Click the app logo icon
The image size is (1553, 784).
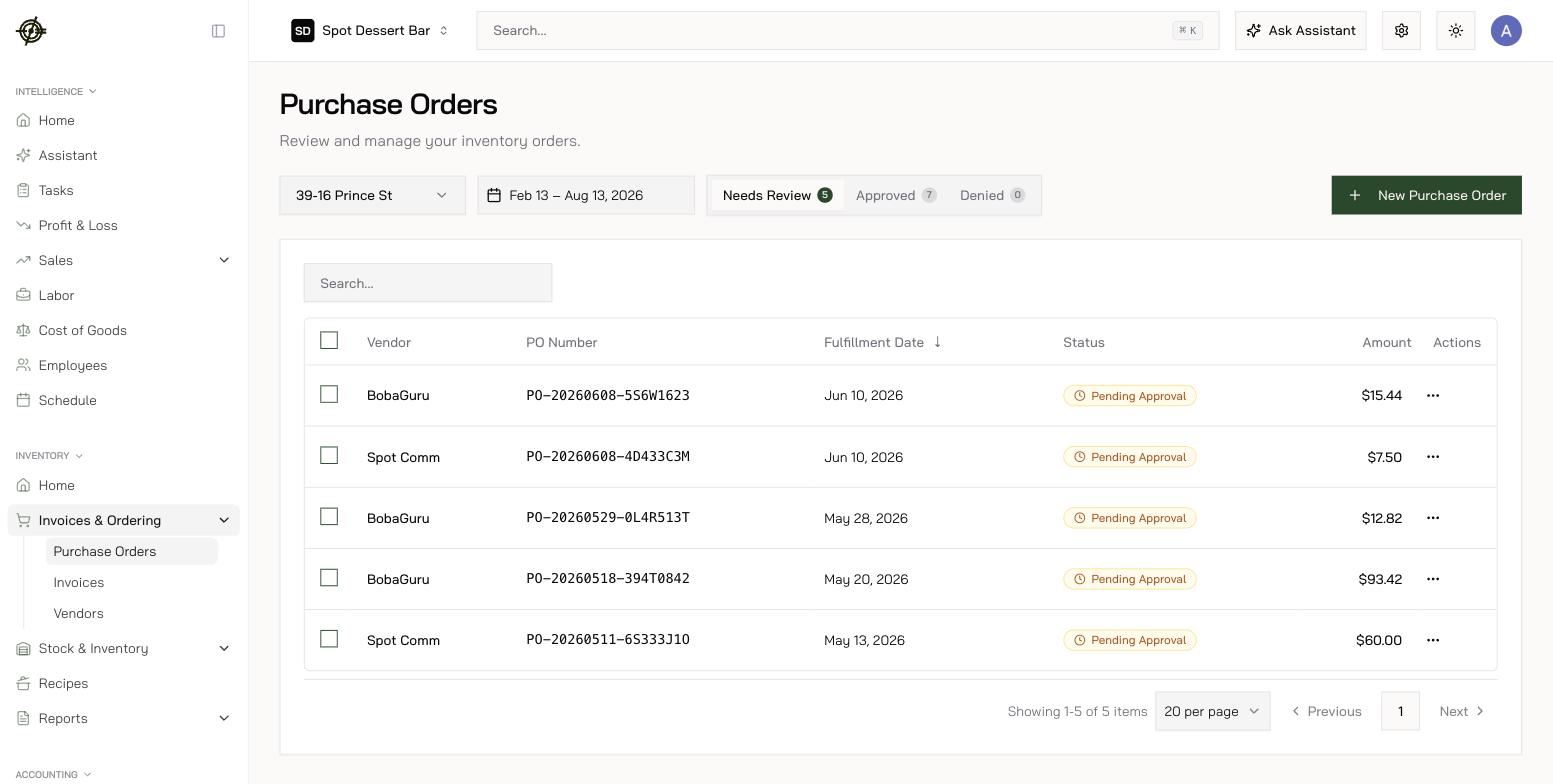coord(31,31)
